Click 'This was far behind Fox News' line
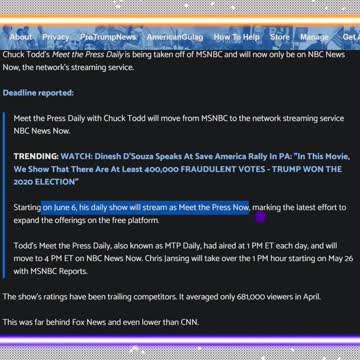 click(101, 322)
